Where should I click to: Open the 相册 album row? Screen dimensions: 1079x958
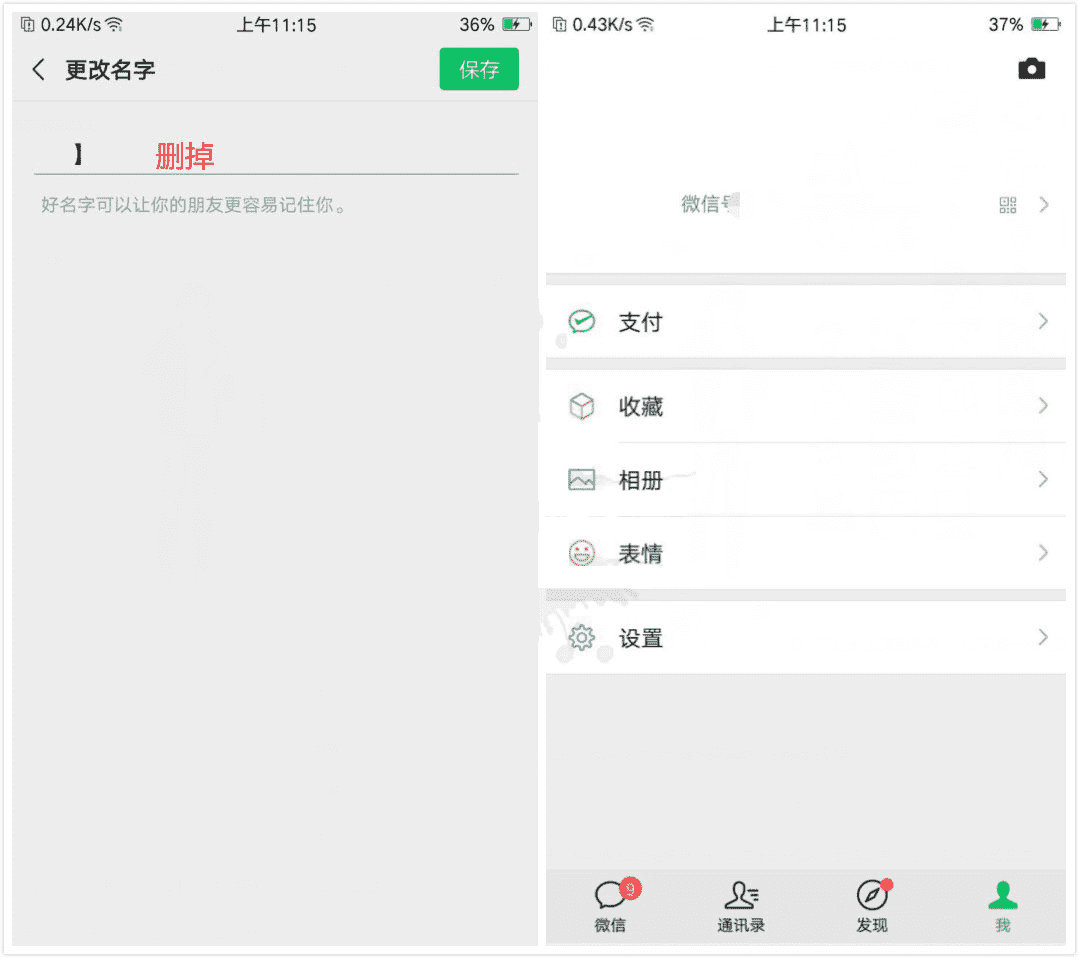806,480
